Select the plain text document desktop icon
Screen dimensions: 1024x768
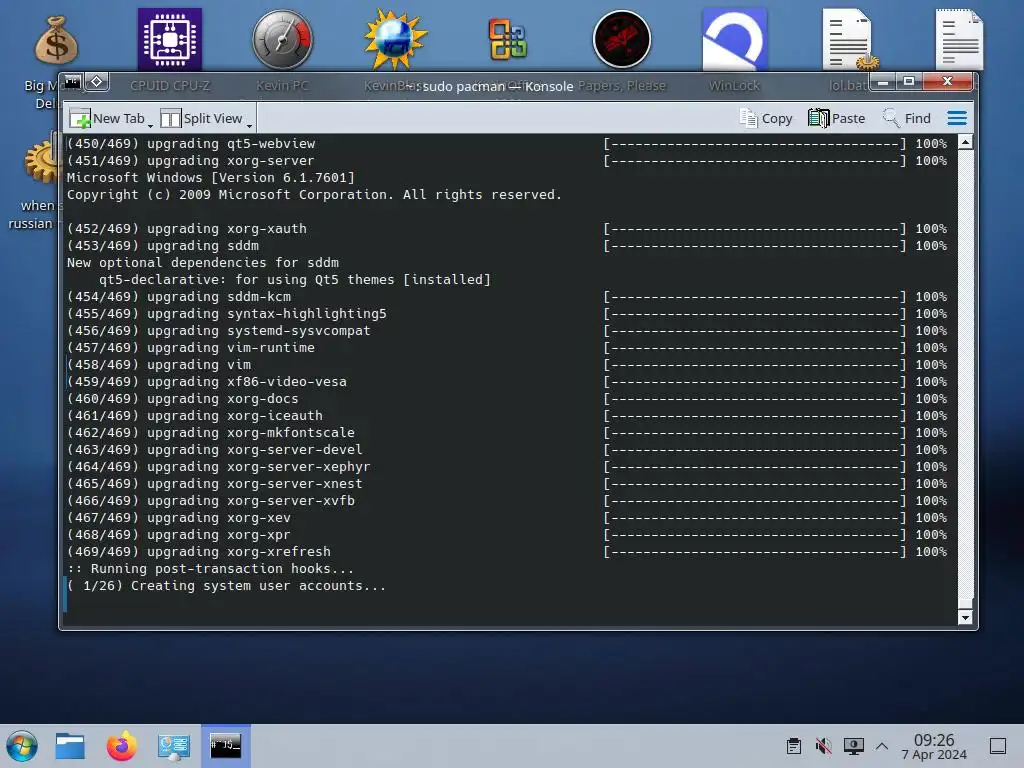click(959, 39)
